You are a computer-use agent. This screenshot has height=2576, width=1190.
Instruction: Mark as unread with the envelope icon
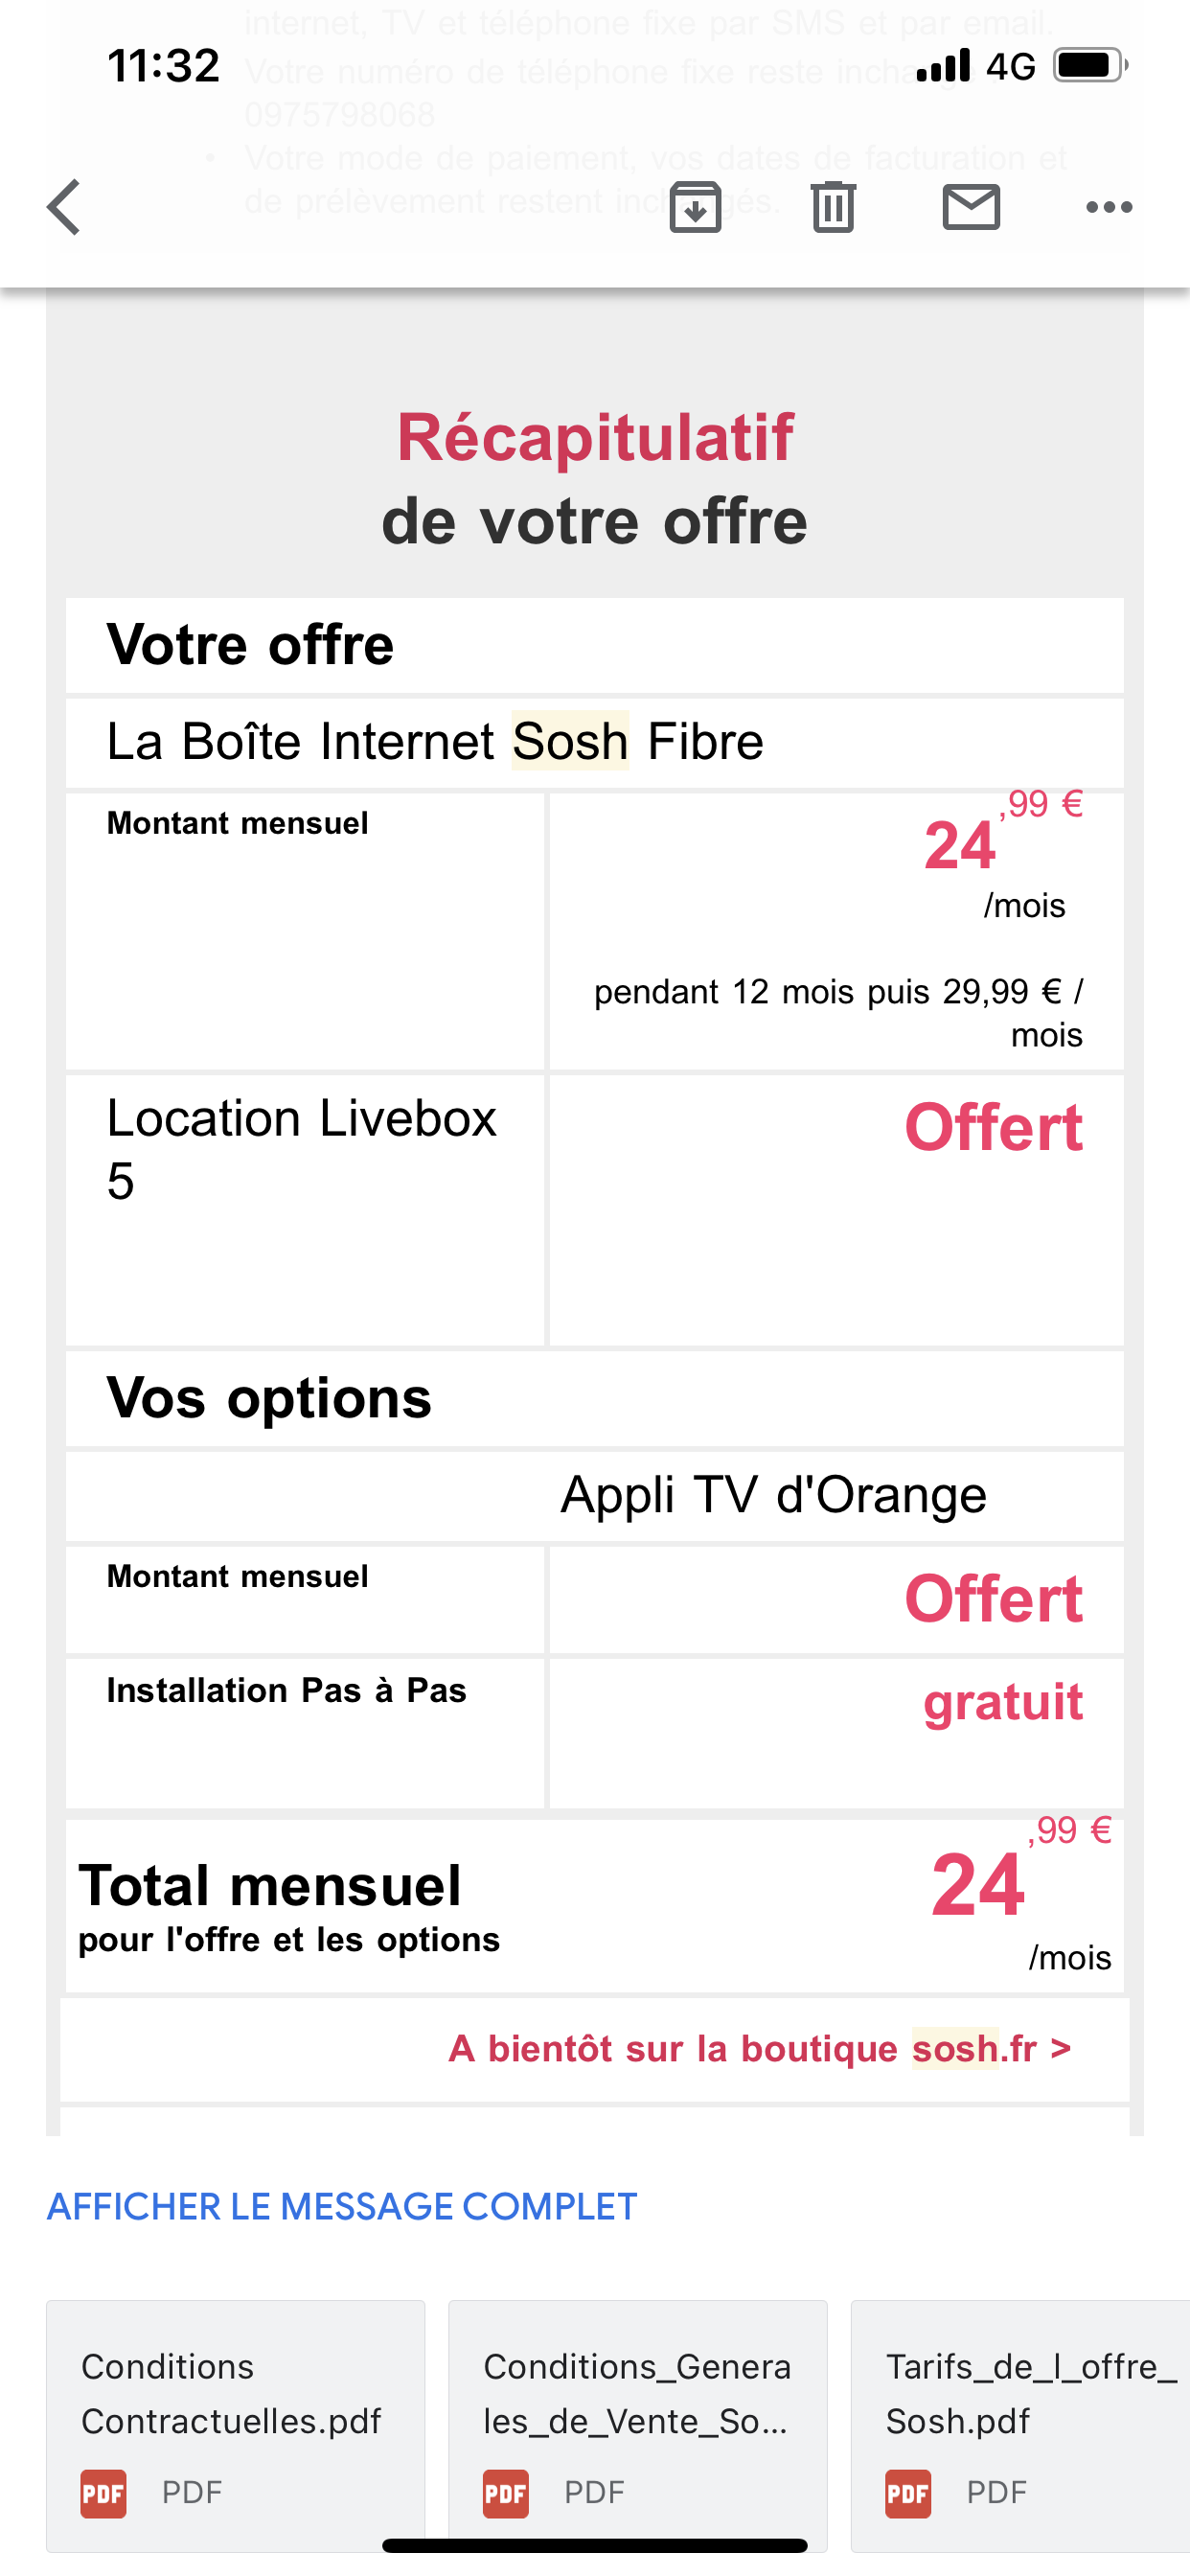pyautogui.click(x=971, y=207)
